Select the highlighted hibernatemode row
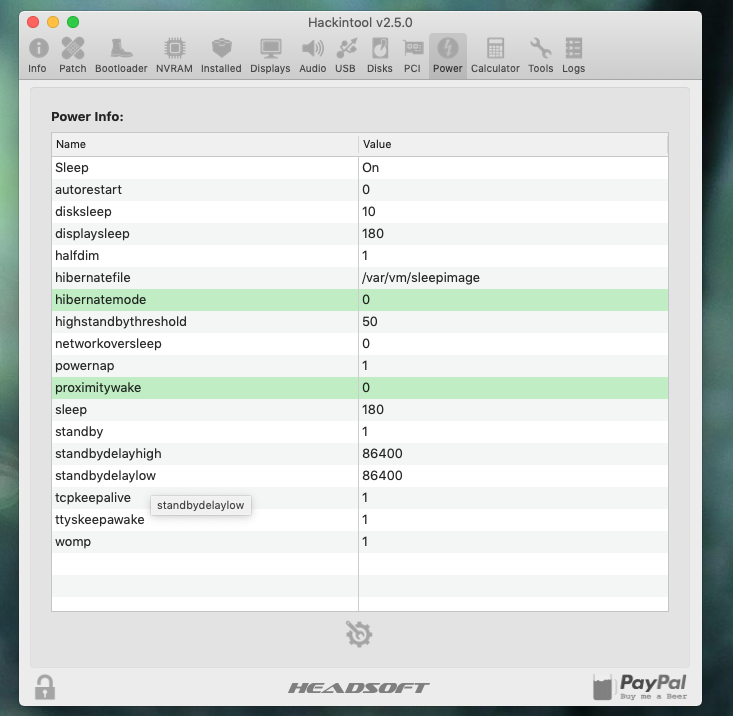The width and height of the screenshot is (733, 716). [x=360, y=300]
